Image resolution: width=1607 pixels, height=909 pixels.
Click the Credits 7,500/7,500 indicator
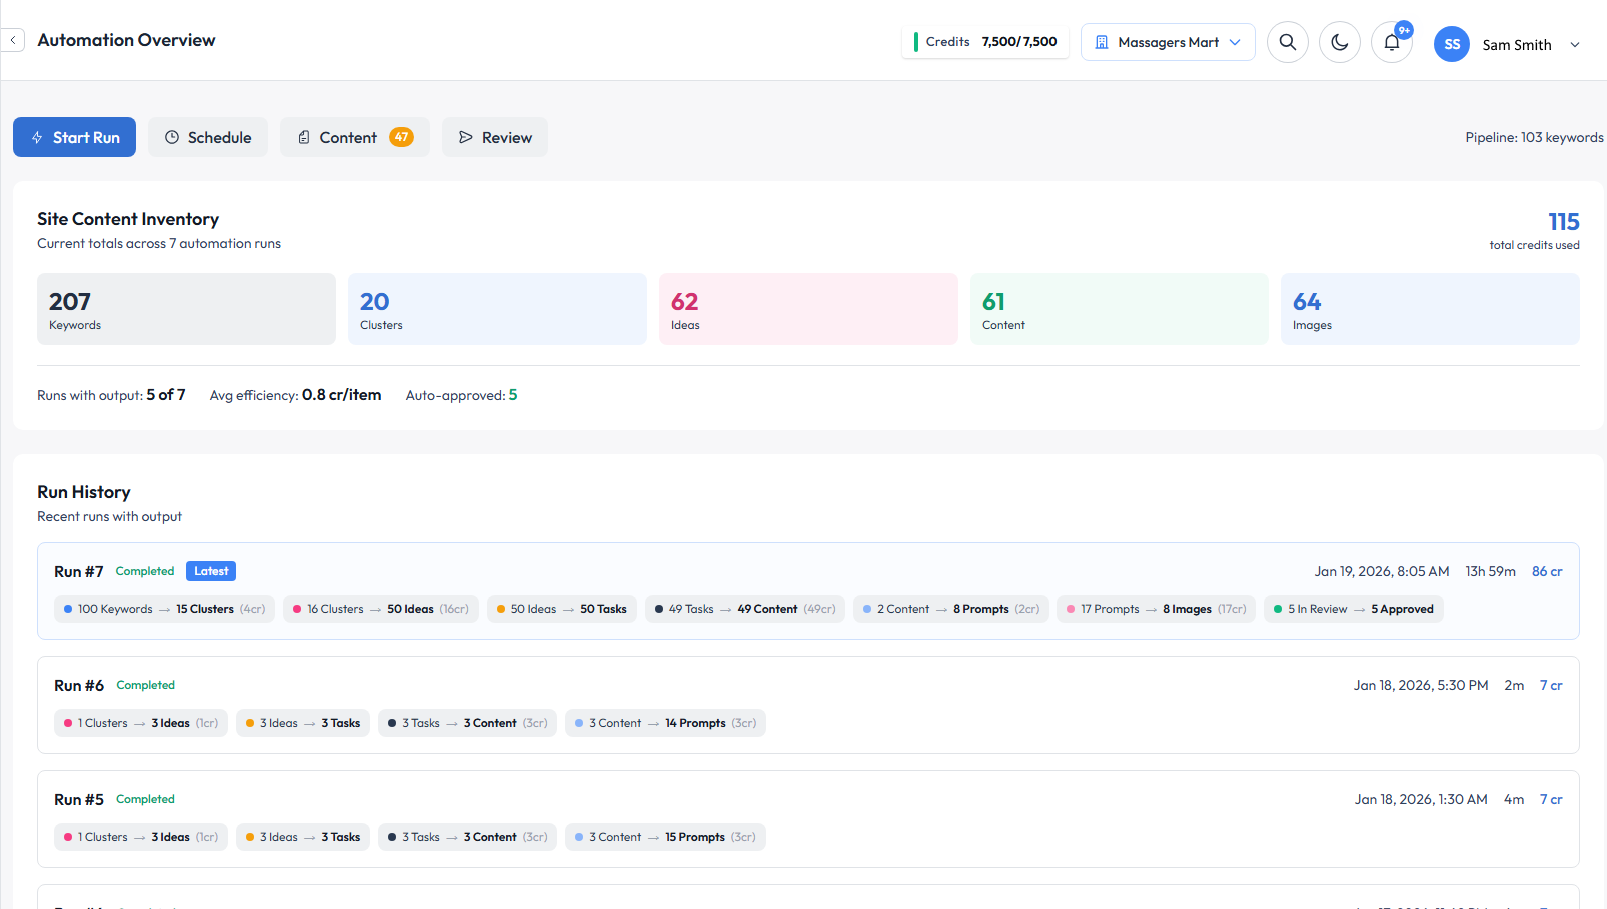(x=985, y=42)
